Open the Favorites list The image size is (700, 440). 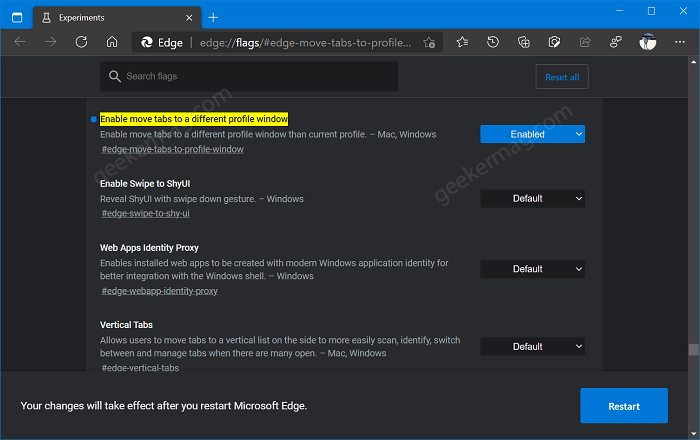[x=462, y=42]
